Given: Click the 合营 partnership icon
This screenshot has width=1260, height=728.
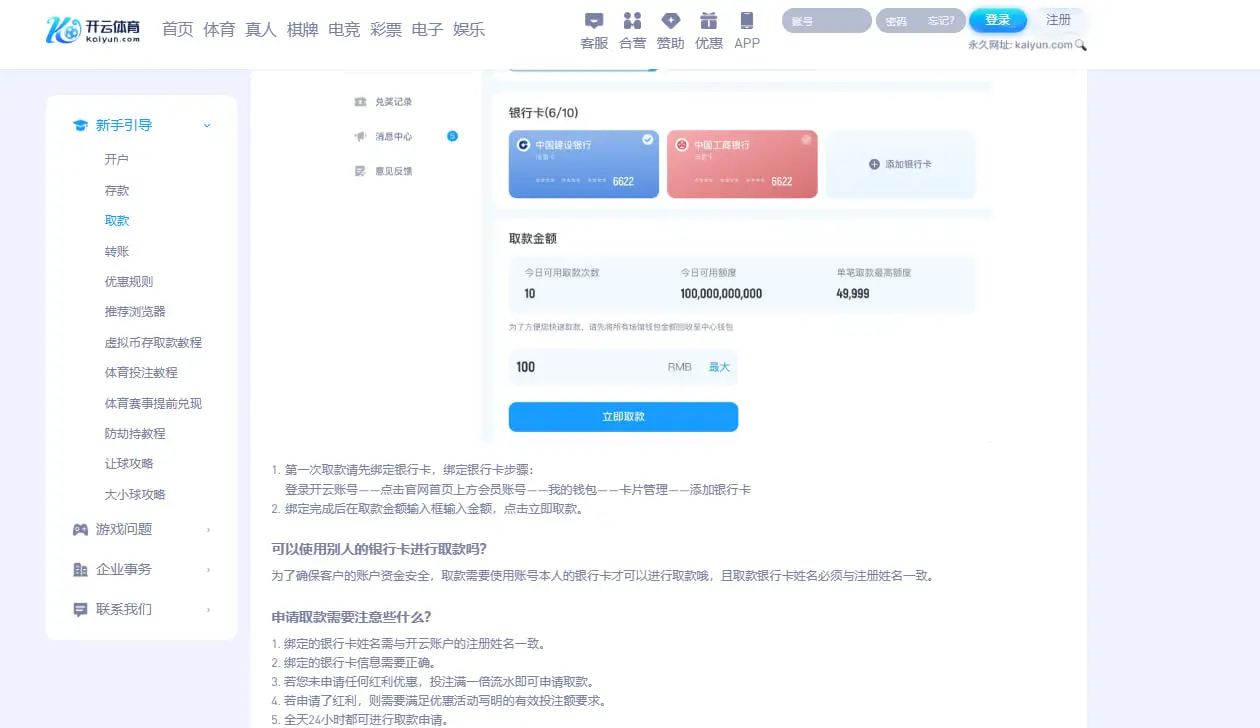Looking at the screenshot, I should [632, 30].
